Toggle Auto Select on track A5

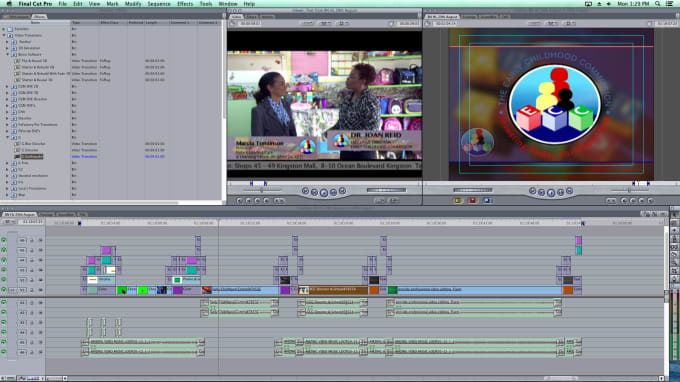pyautogui.click(x=41, y=342)
